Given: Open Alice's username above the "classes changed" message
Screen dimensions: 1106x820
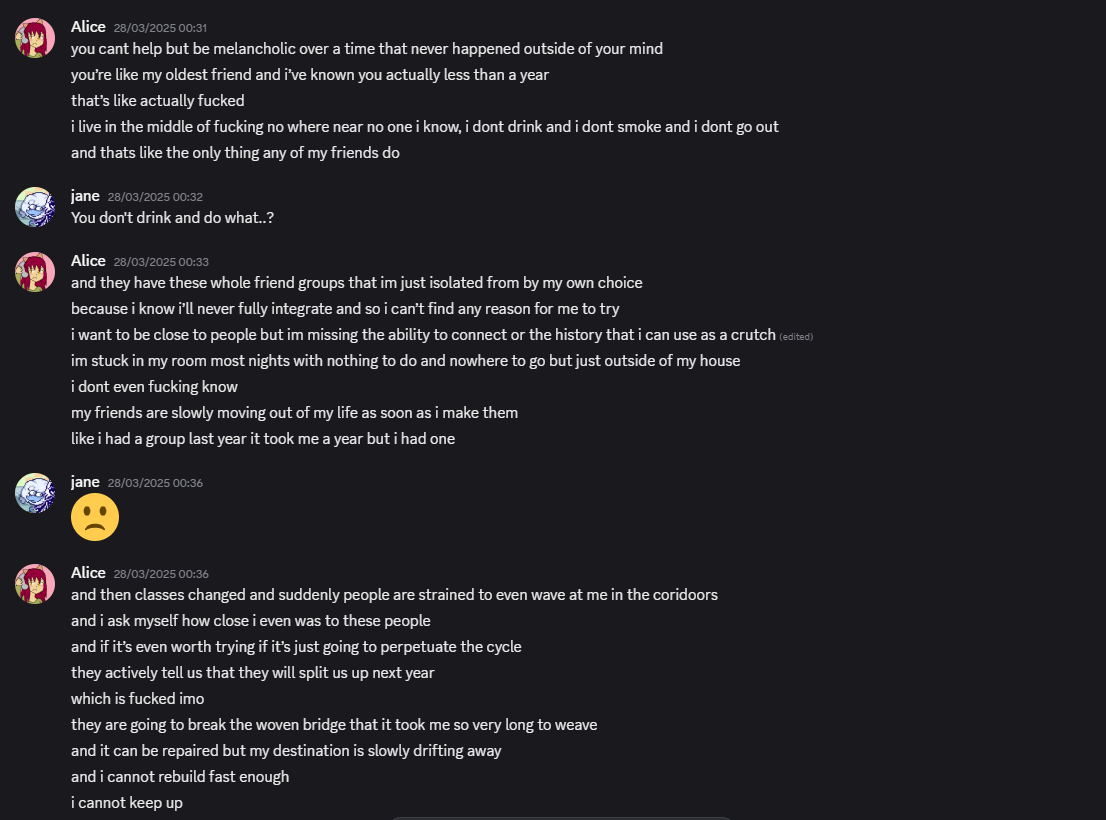Looking at the screenshot, I should (x=88, y=573).
